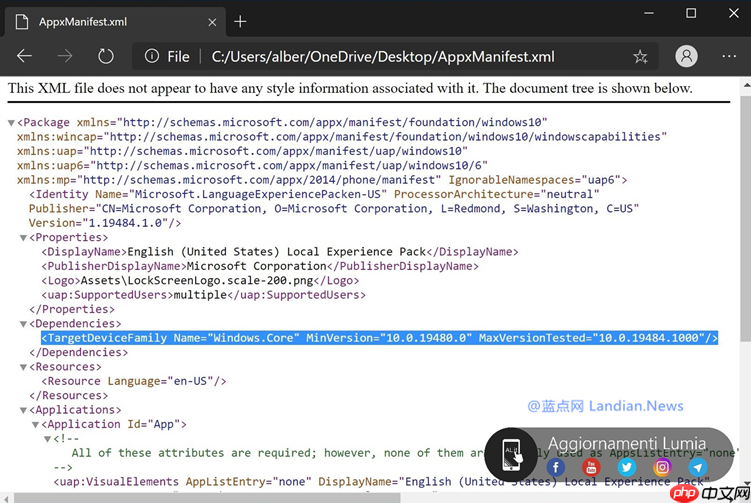The image size is (751, 503).
Task: Close the browser window
Action: tap(733, 13)
